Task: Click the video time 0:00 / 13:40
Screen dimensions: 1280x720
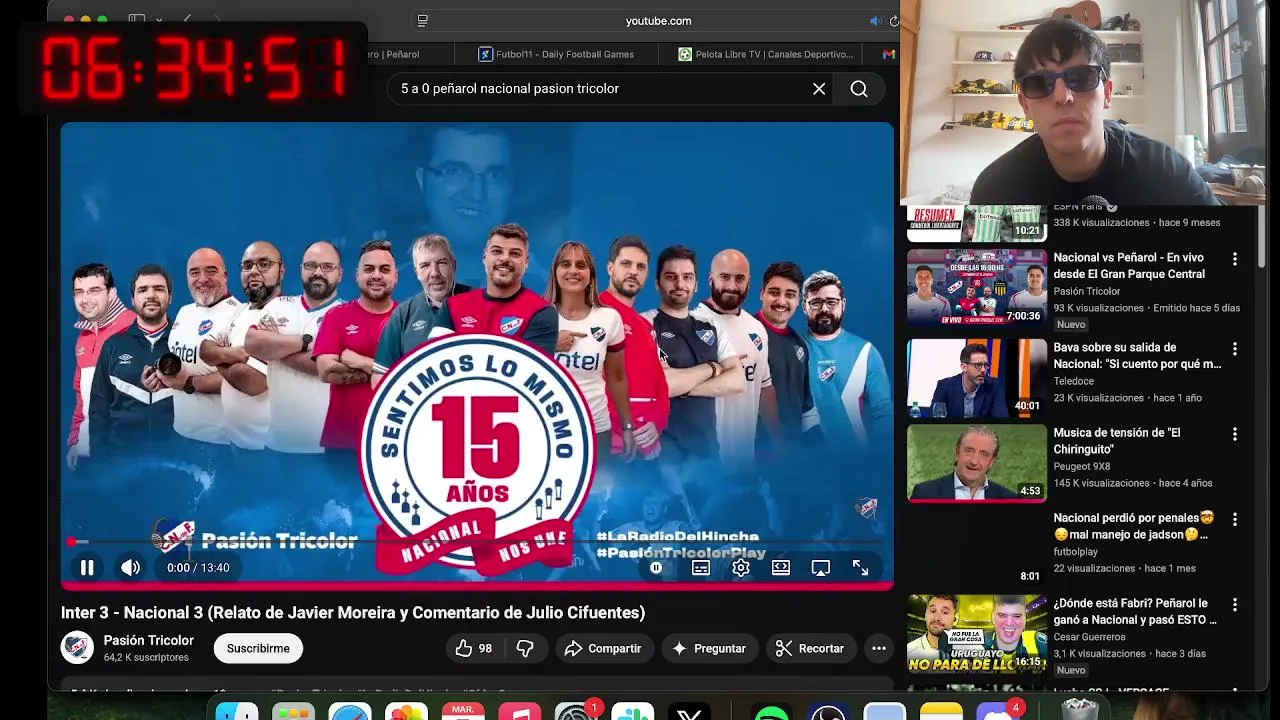Action: pos(198,567)
